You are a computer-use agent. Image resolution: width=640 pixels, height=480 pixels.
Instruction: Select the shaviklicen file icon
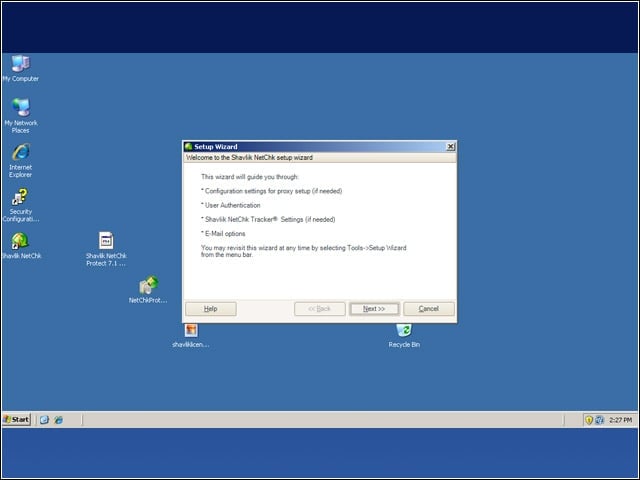(x=191, y=336)
